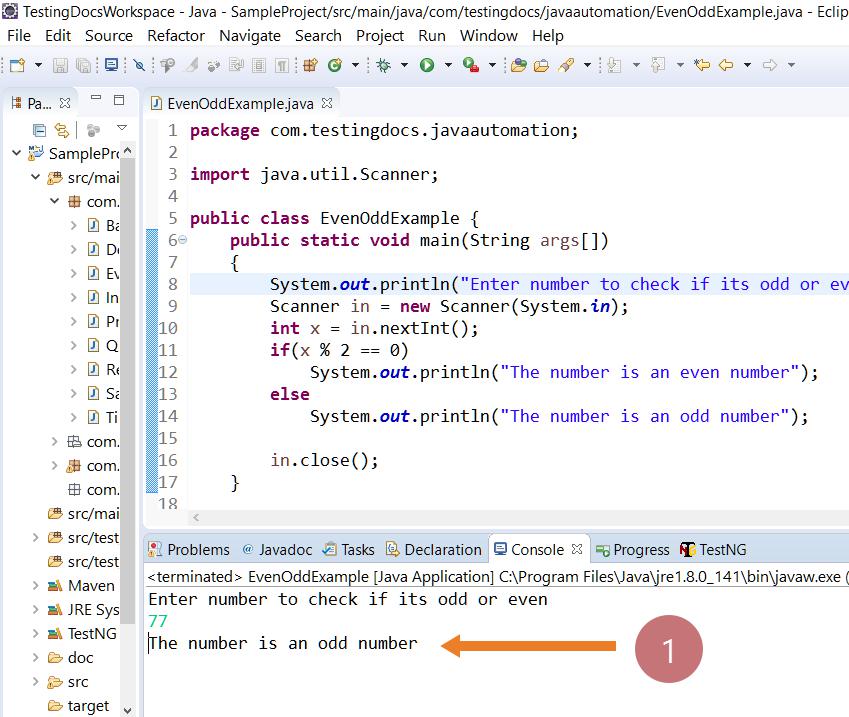
Task: Toggle Show Whitespace Characters pilcrow icon
Action: point(282,66)
